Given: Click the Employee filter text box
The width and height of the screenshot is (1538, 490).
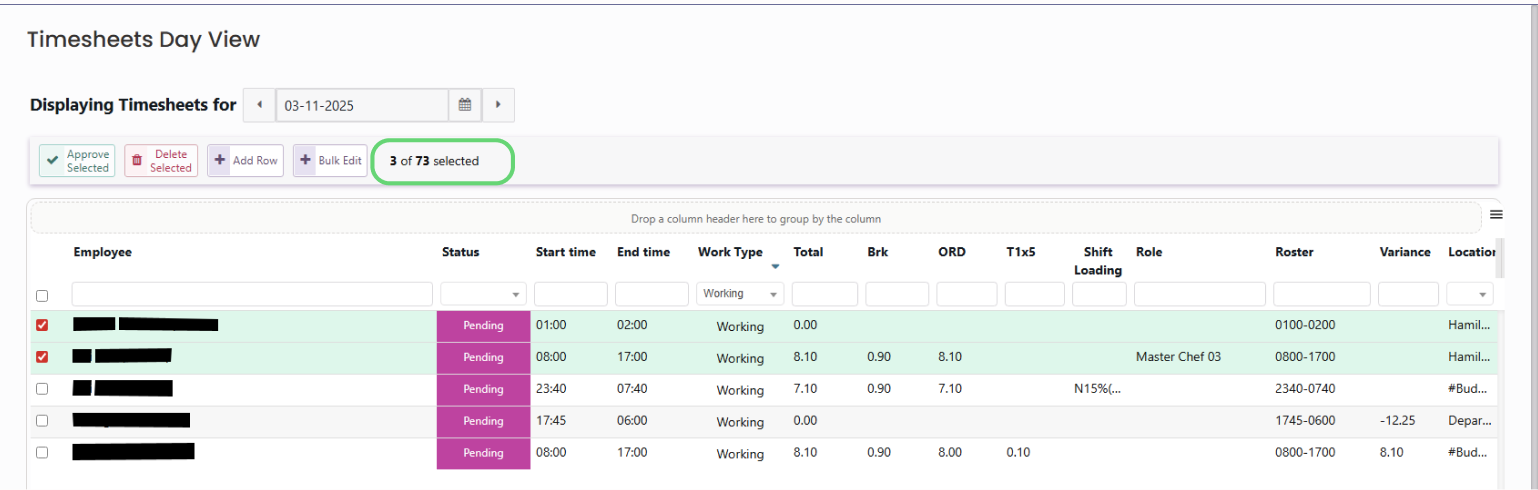Looking at the screenshot, I should (252, 294).
